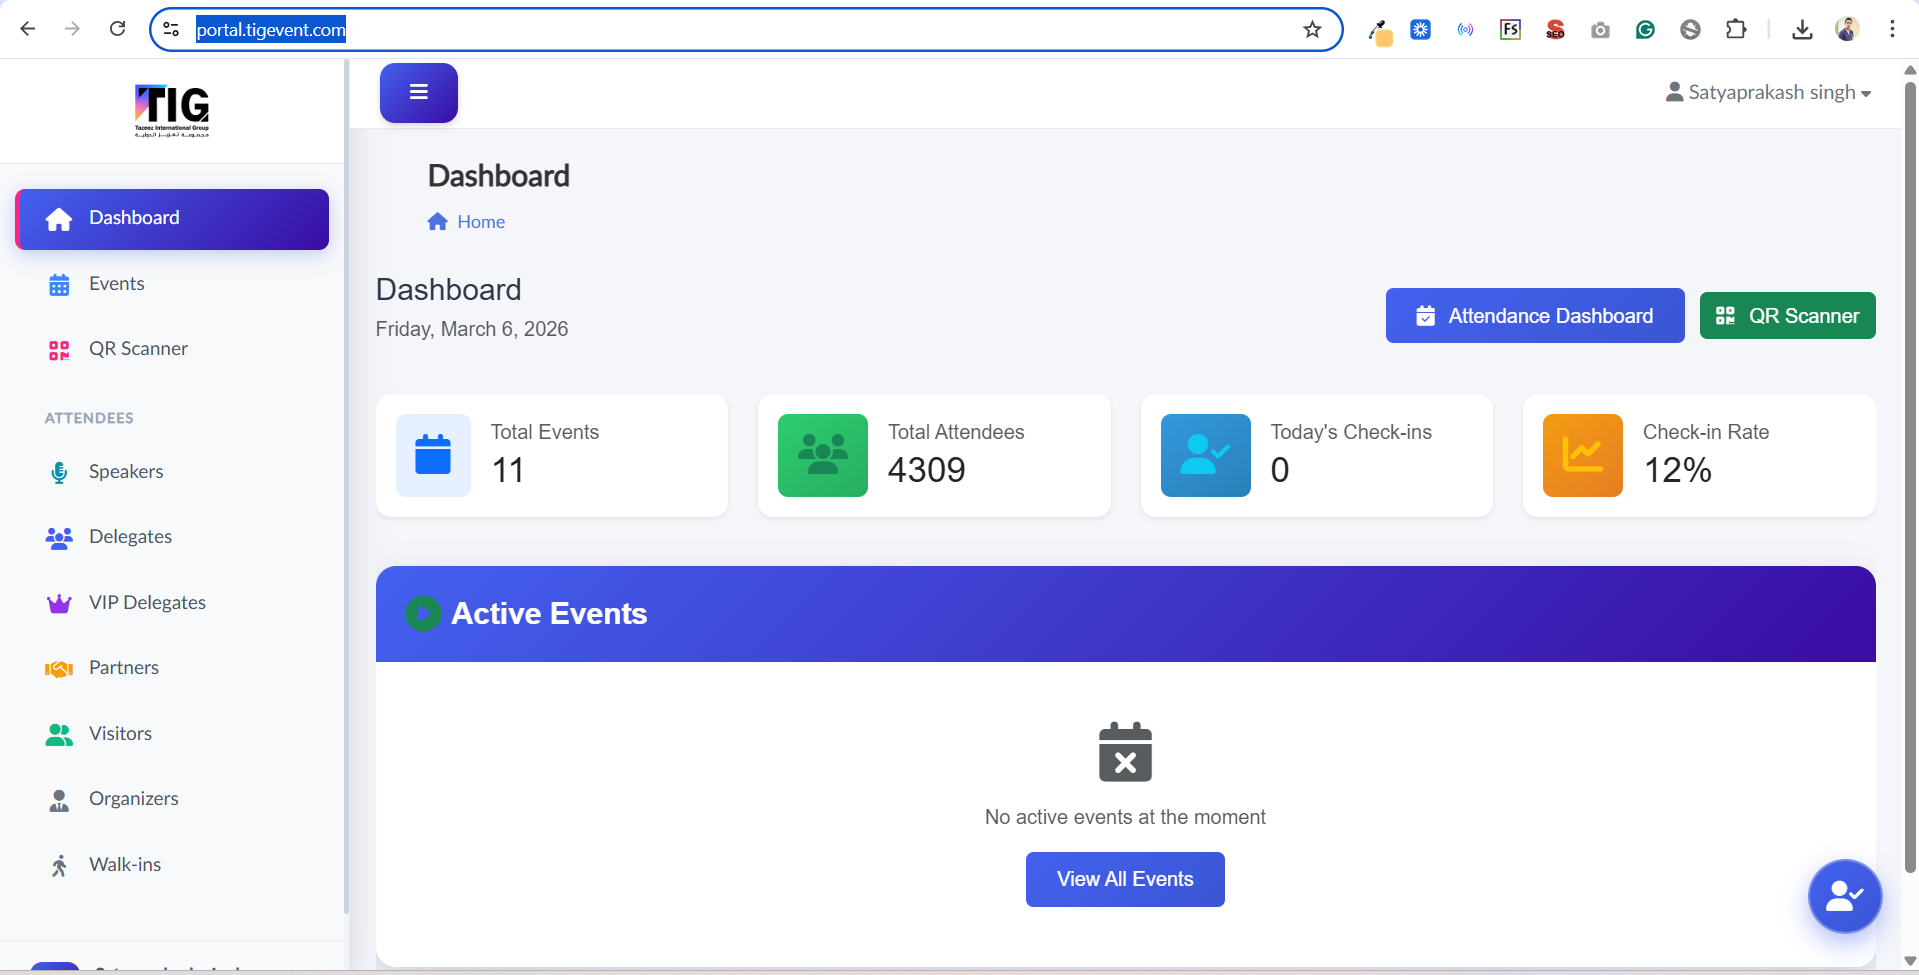Image resolution: width=1919 pixels, height=975 pixels.
Task: Click the Partners handshake icon
Action: click(x=59, y=667)
